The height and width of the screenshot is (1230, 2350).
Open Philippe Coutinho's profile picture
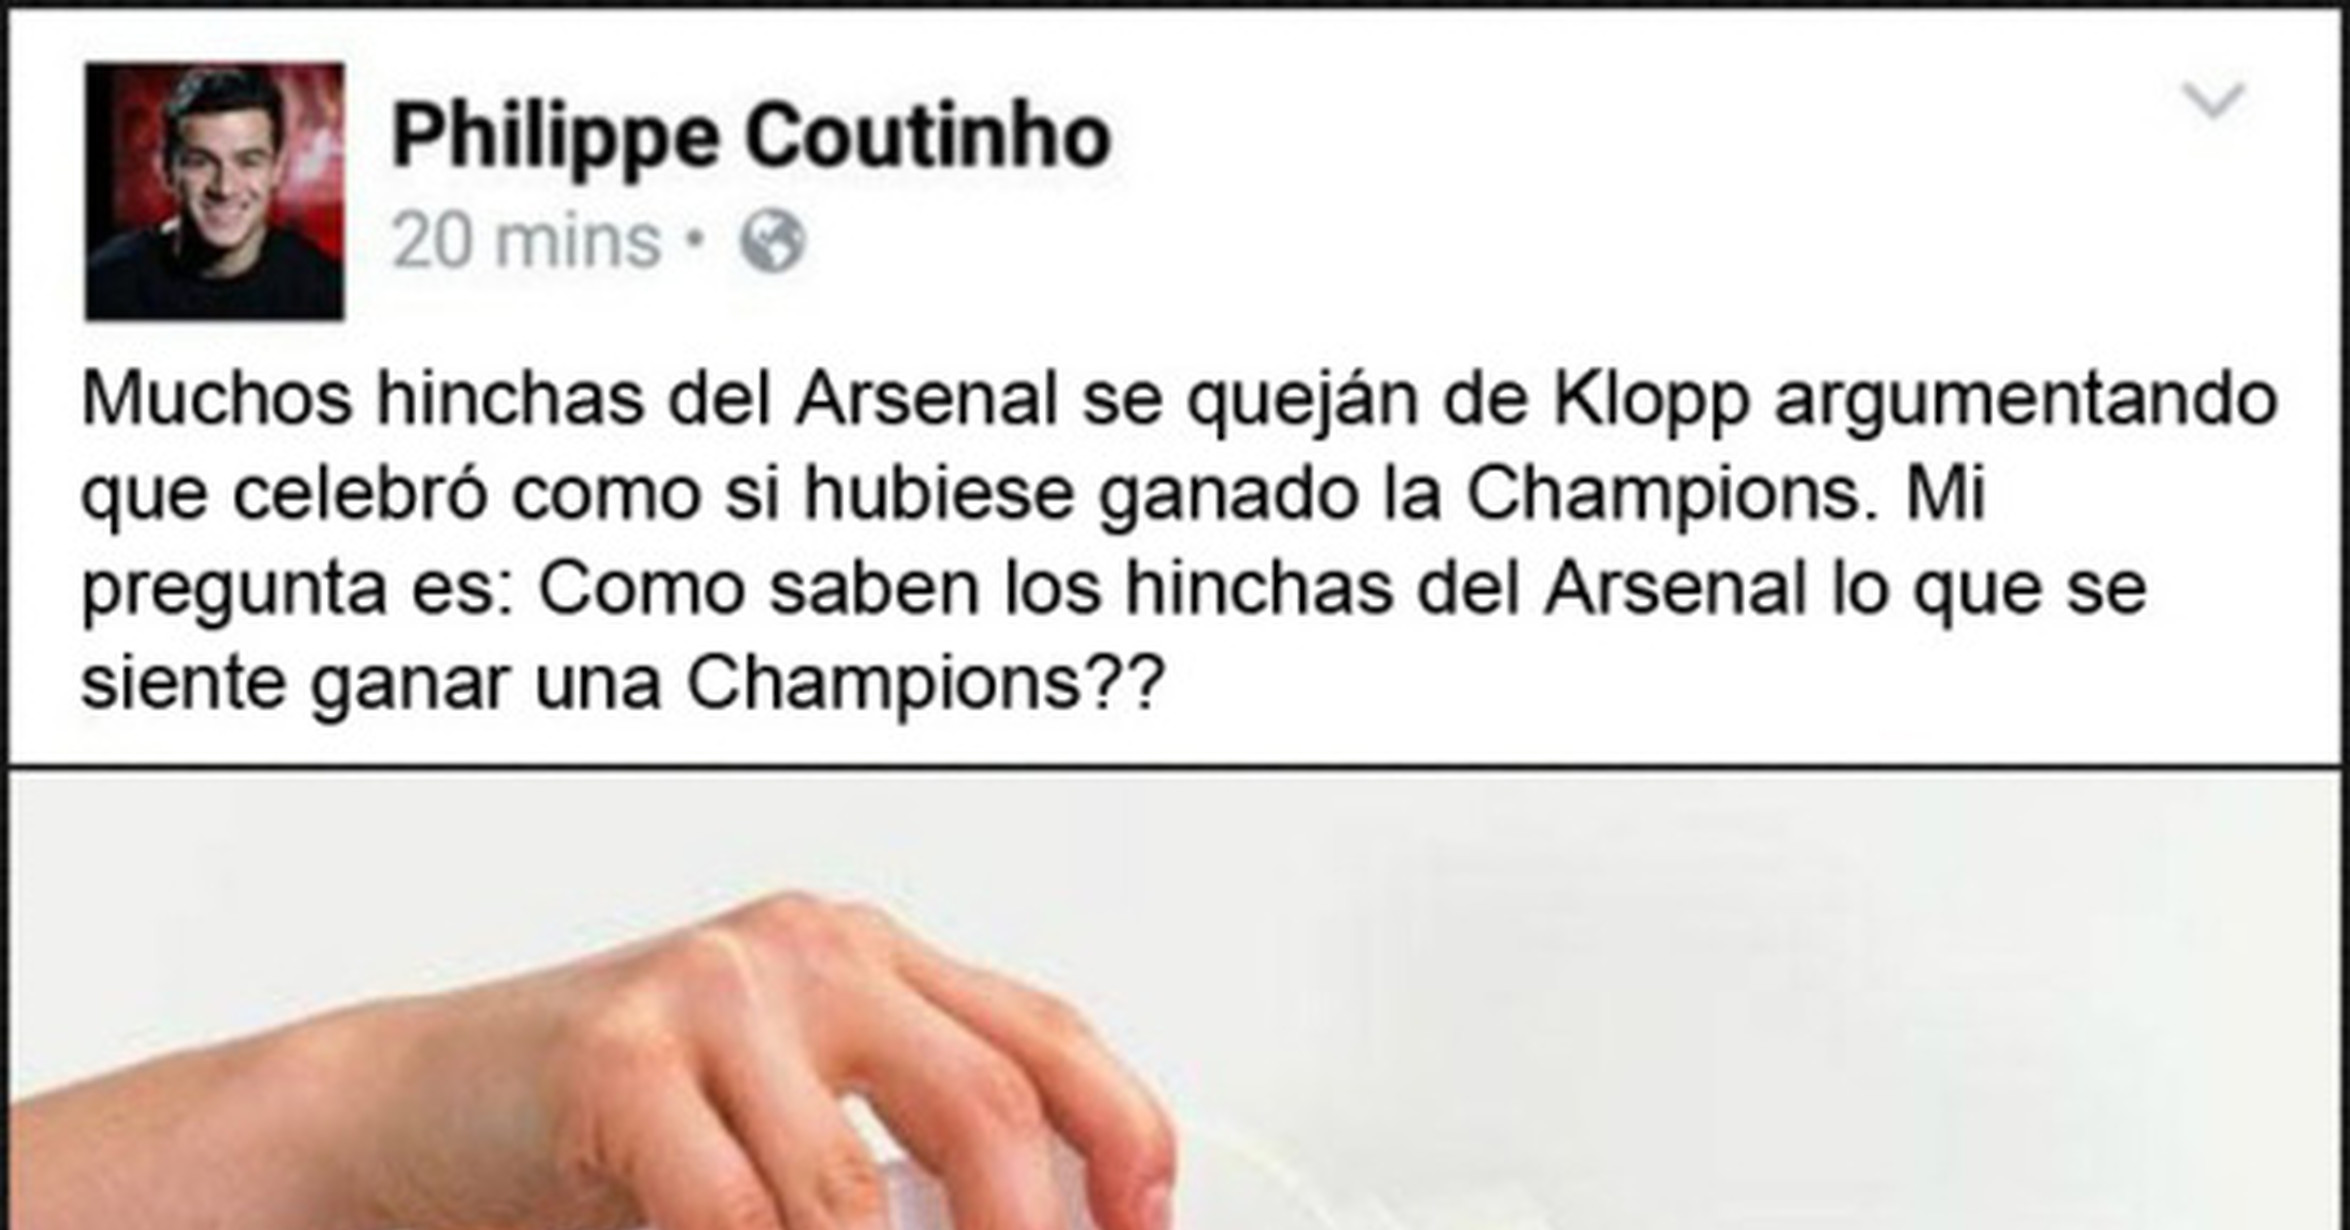214,191
